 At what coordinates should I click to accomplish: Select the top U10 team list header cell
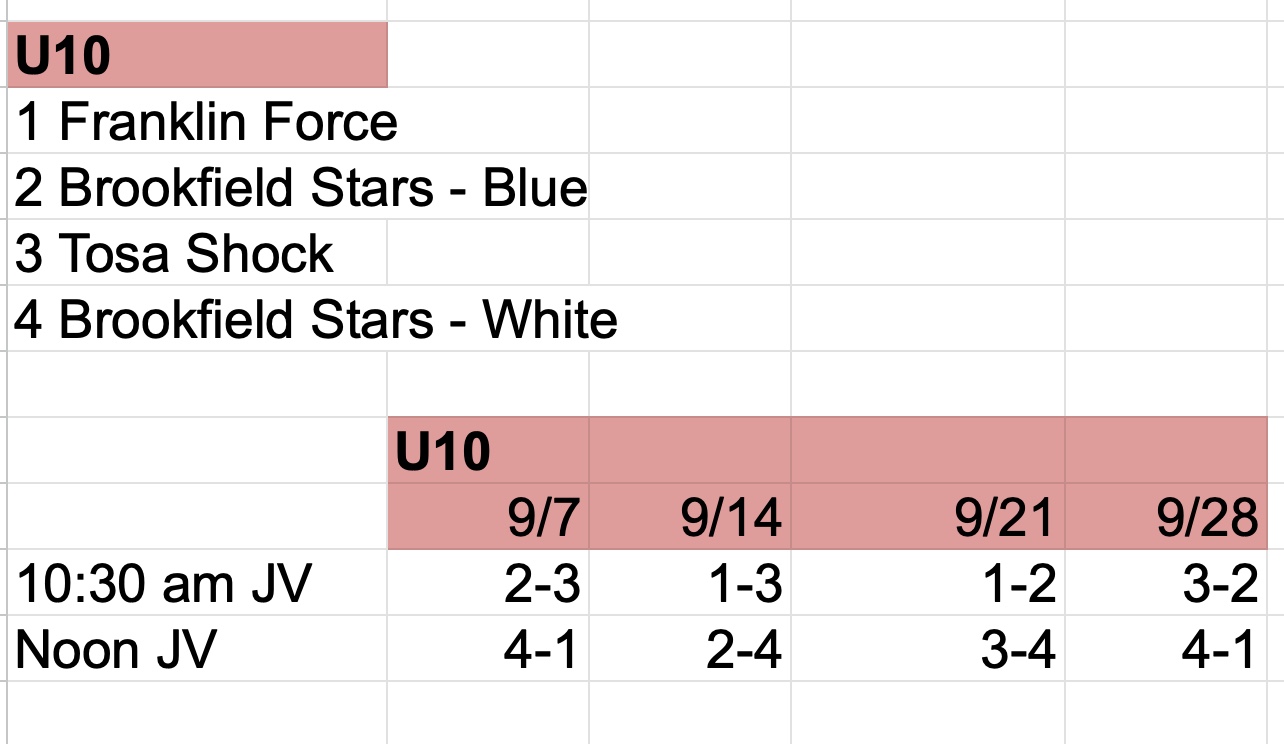click(197, 55)
